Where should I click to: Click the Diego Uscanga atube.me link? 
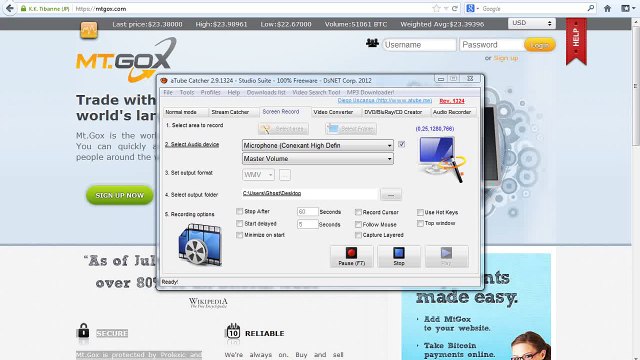(x=384, y=100)
